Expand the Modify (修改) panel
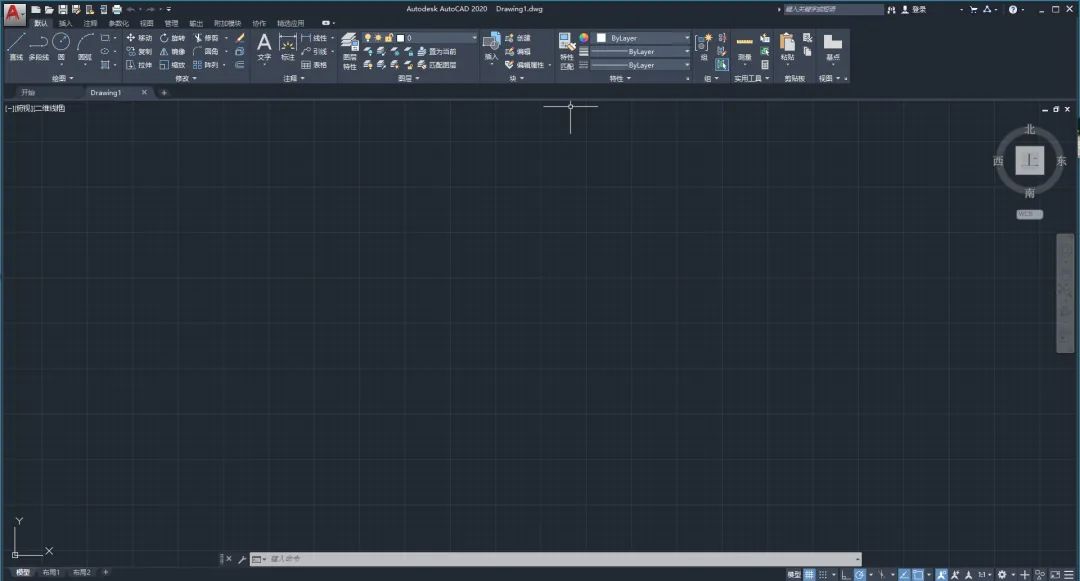The width and height of the screenshot is (1080, 581). pos(186,78)
